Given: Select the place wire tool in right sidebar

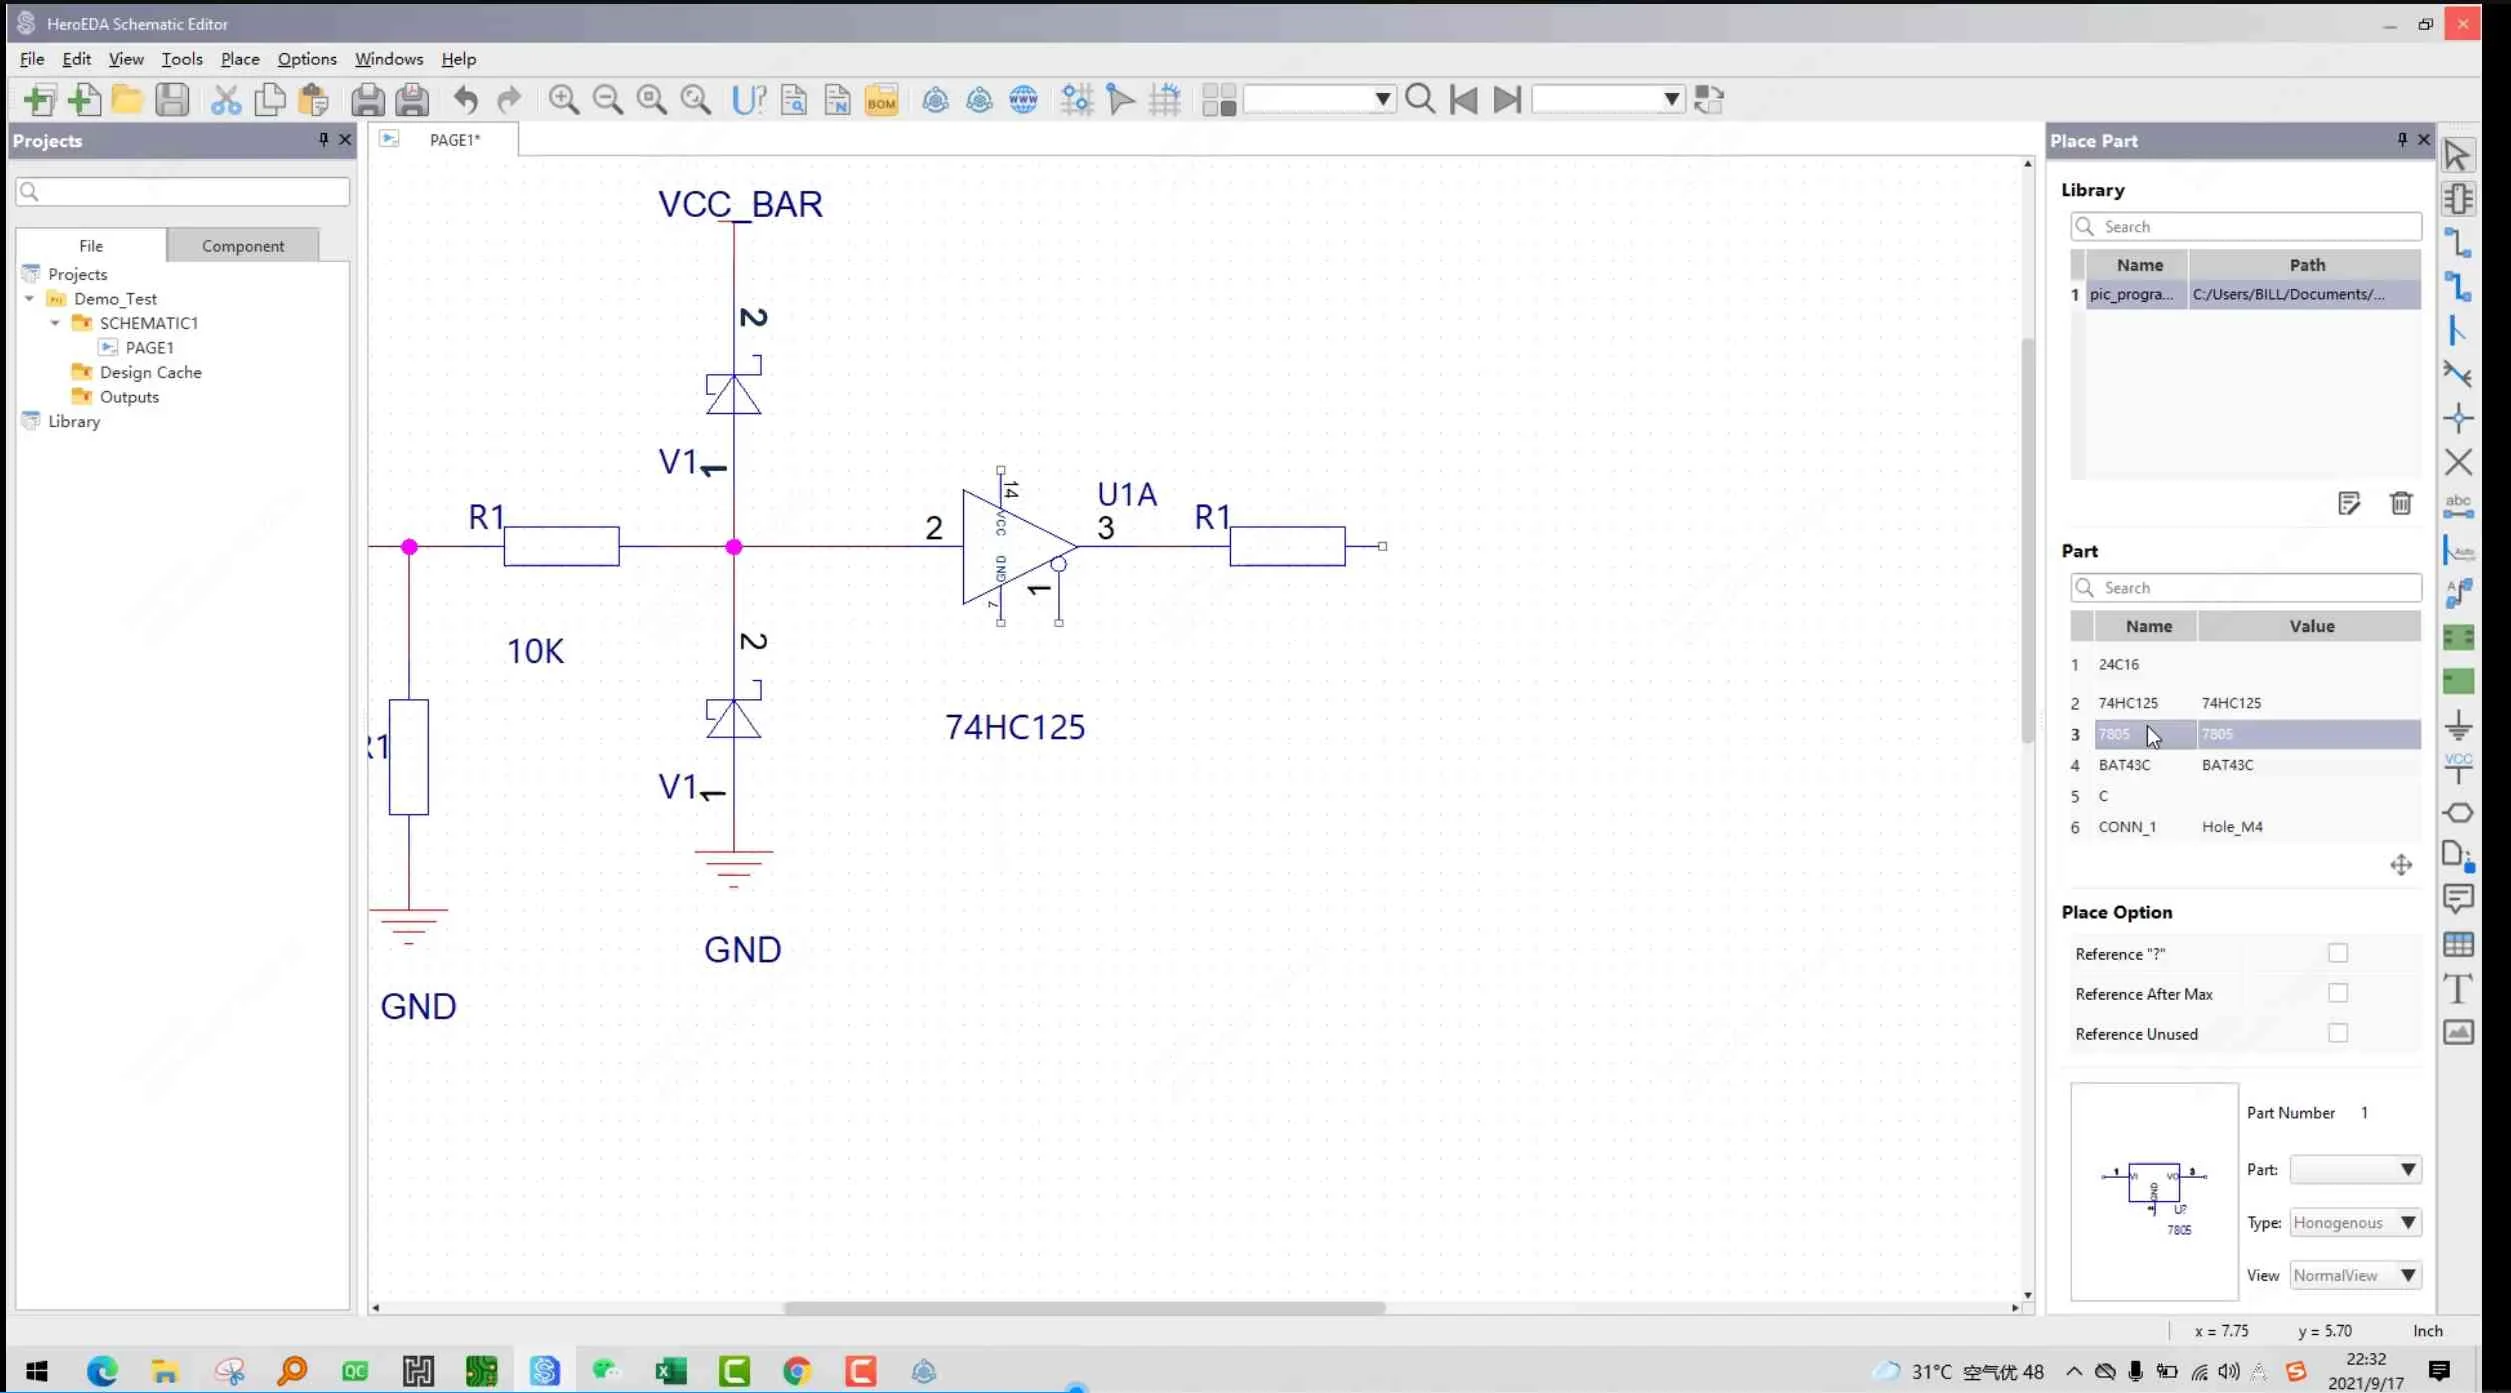Looking at the screenshot, I should tap(2457, 243).
